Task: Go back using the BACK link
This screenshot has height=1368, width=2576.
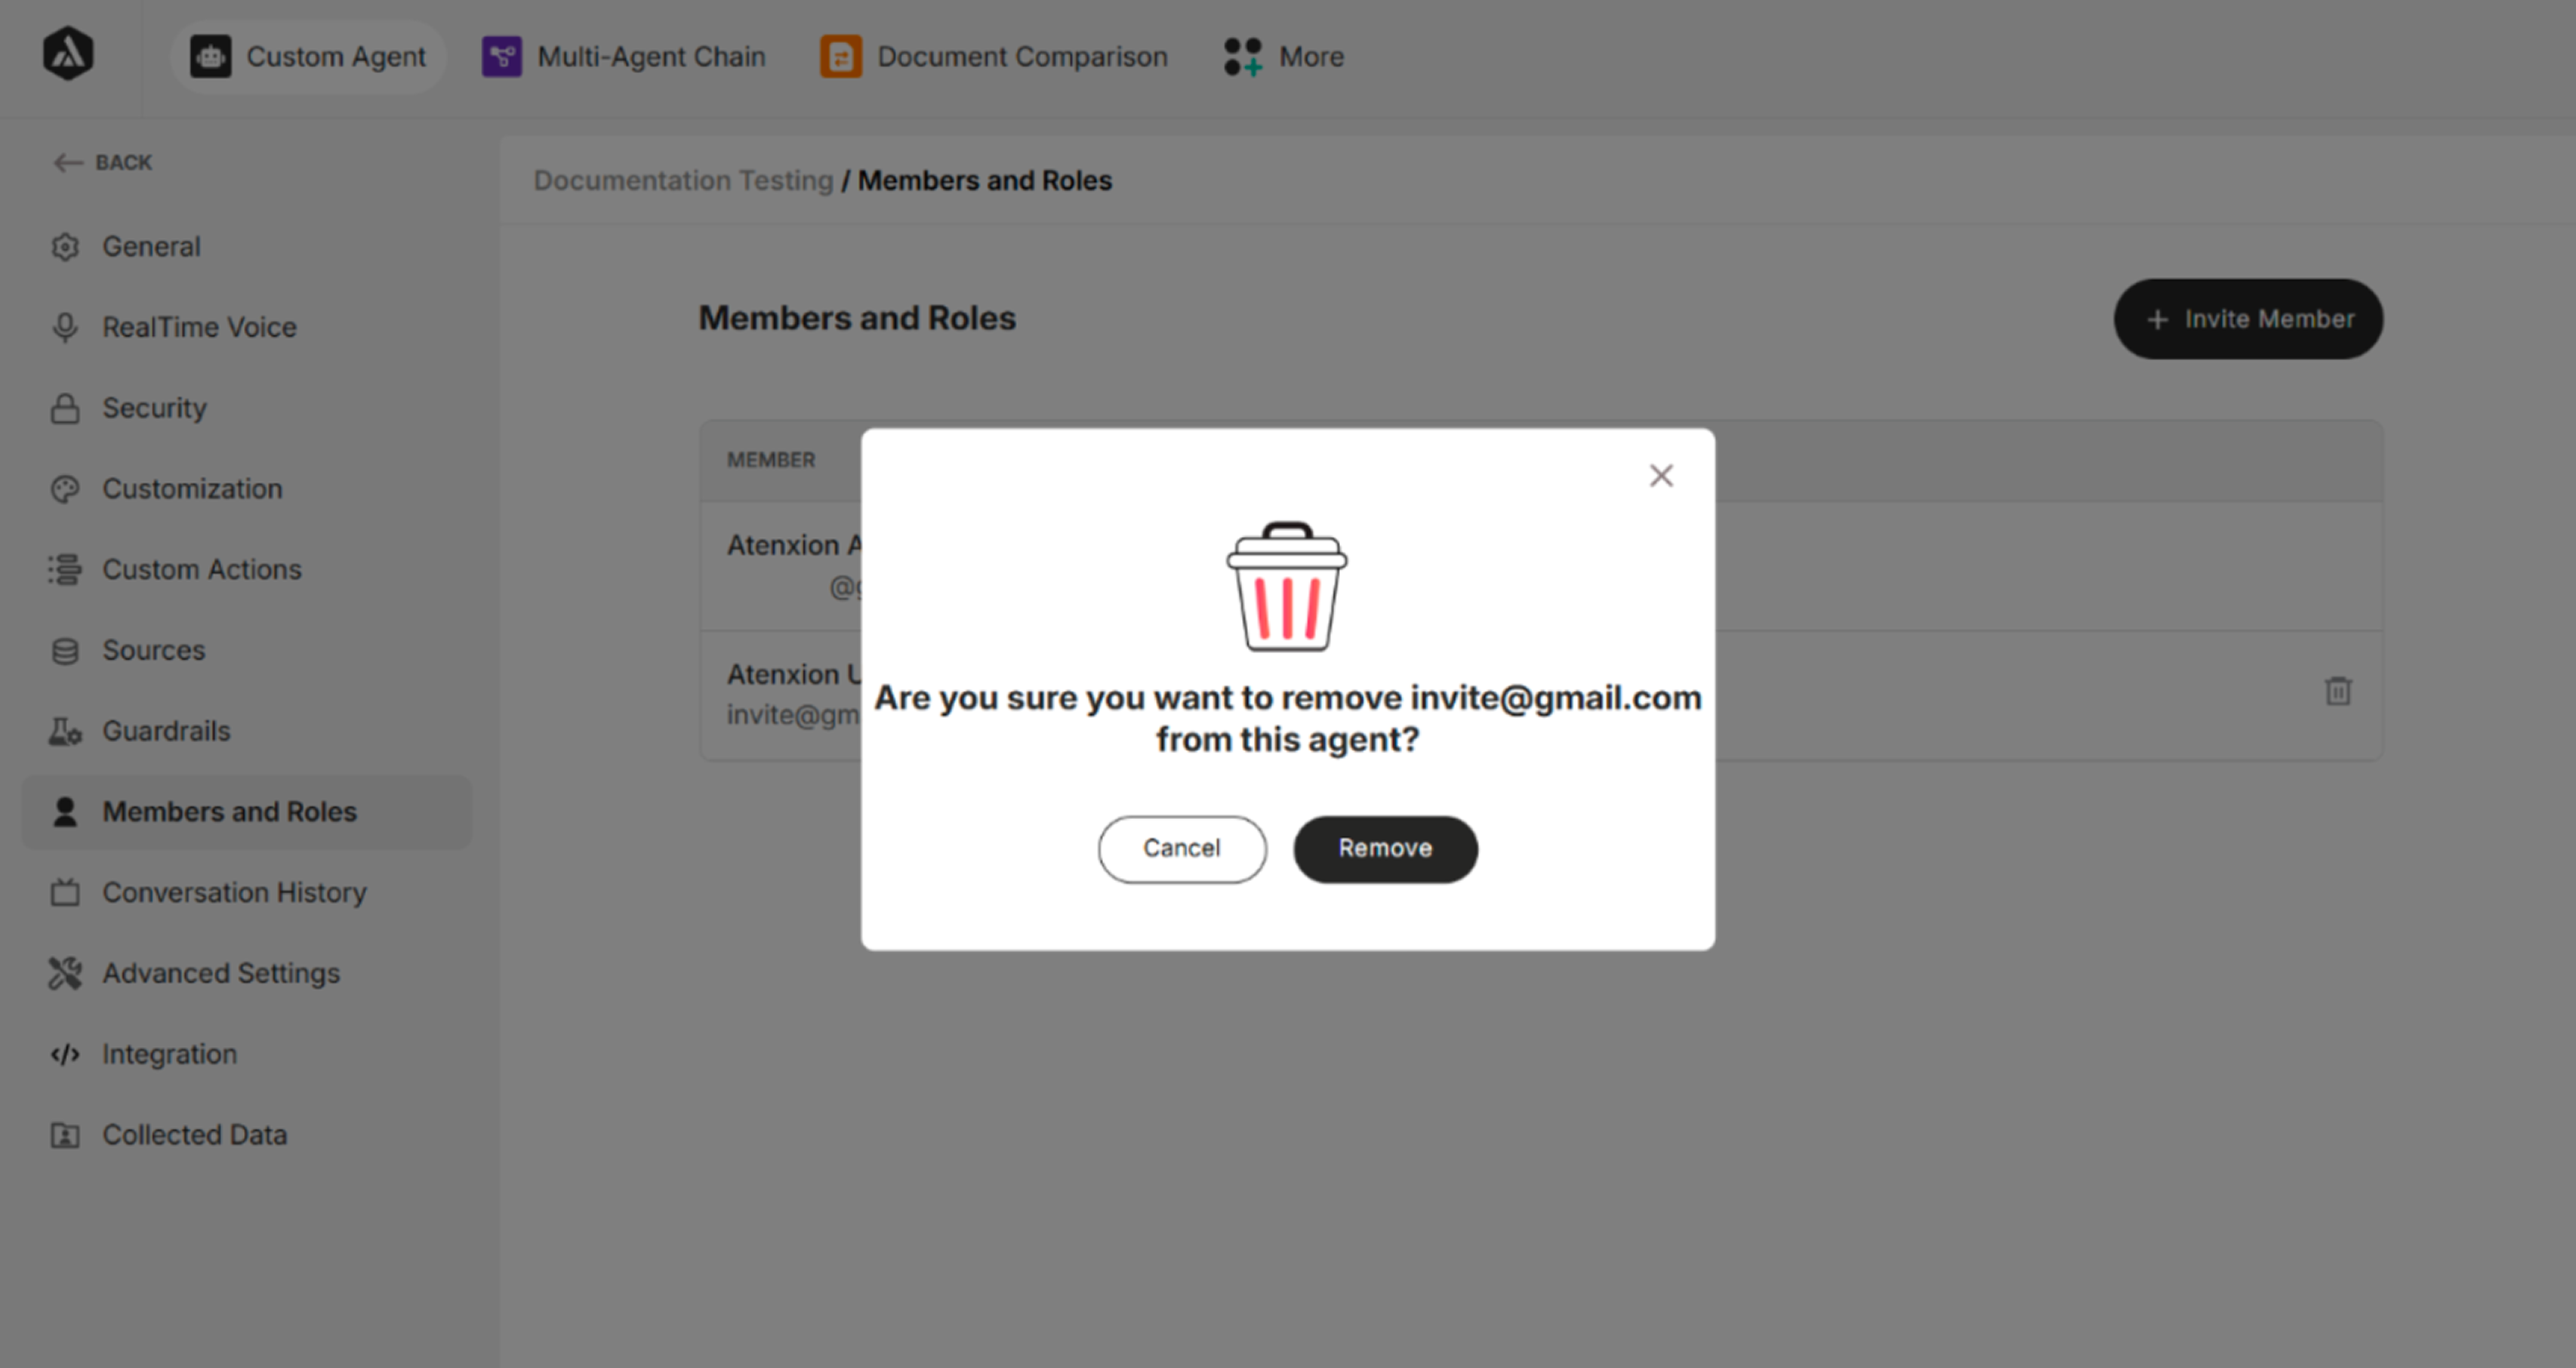Action: (103, 162)
